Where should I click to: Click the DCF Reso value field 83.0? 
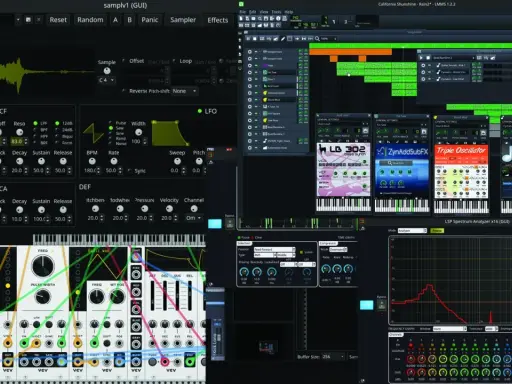click(x=17, y=141)
